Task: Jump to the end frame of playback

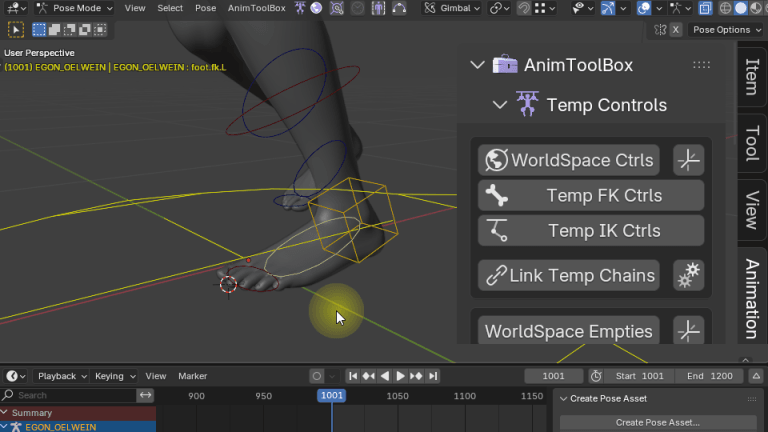Action: 433,376
